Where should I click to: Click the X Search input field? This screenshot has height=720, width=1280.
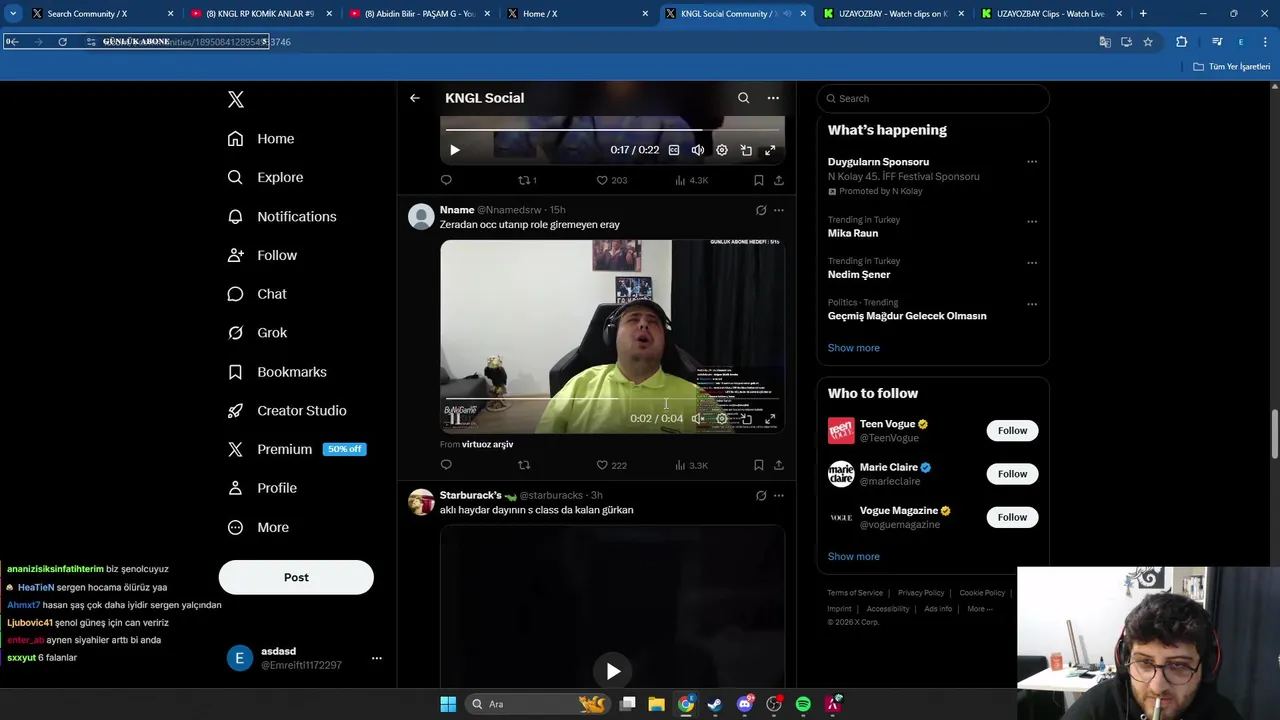pyautogui.click(x=933, y=98)
